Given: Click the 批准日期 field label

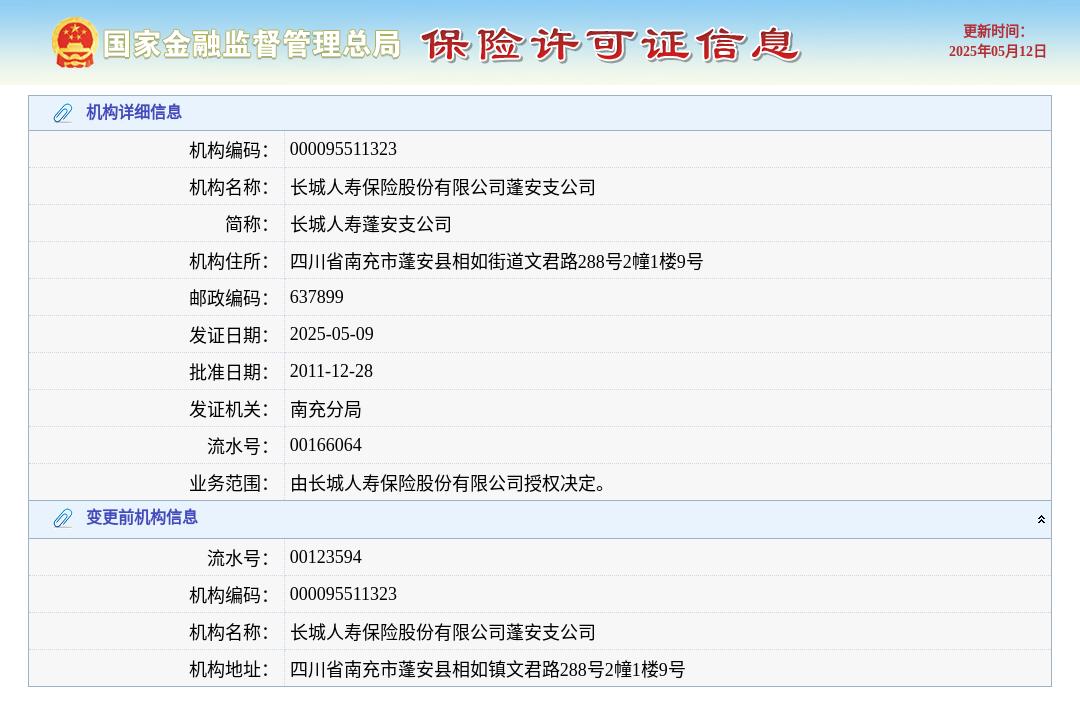Looking at the screenshot, I should click(229, 372).
